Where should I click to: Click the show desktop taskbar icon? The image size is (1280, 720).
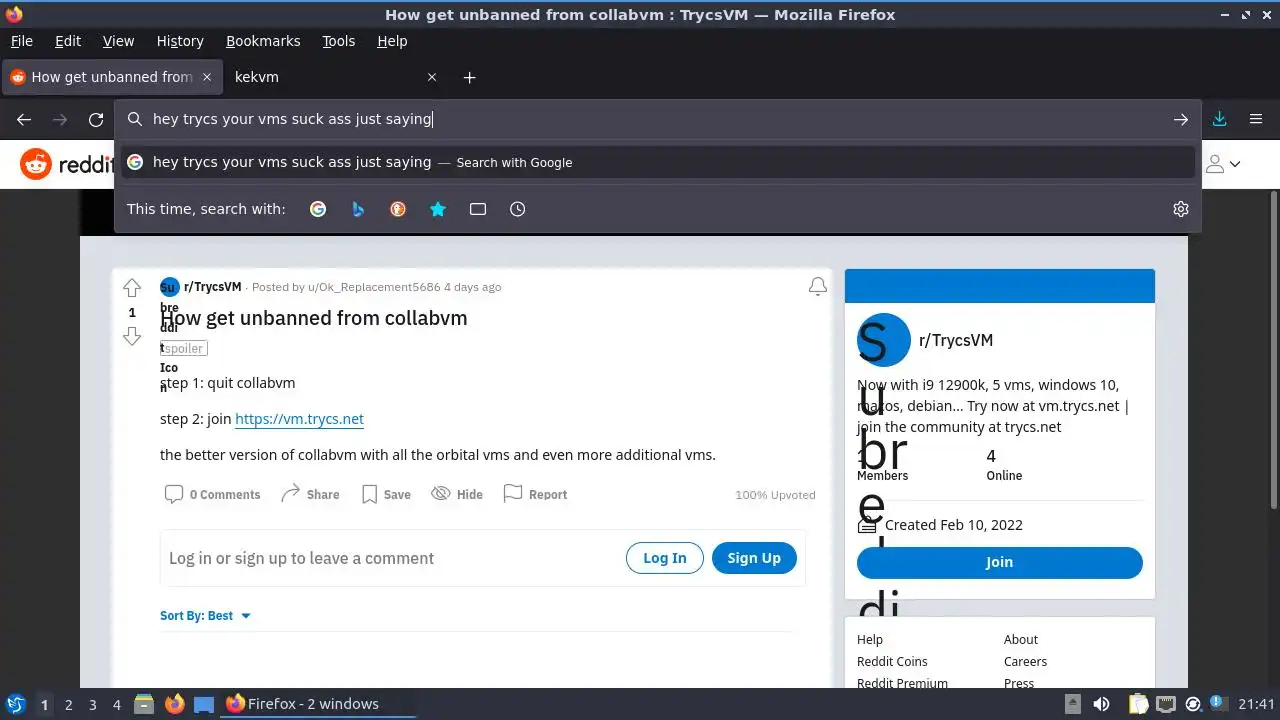coord(204,704)
